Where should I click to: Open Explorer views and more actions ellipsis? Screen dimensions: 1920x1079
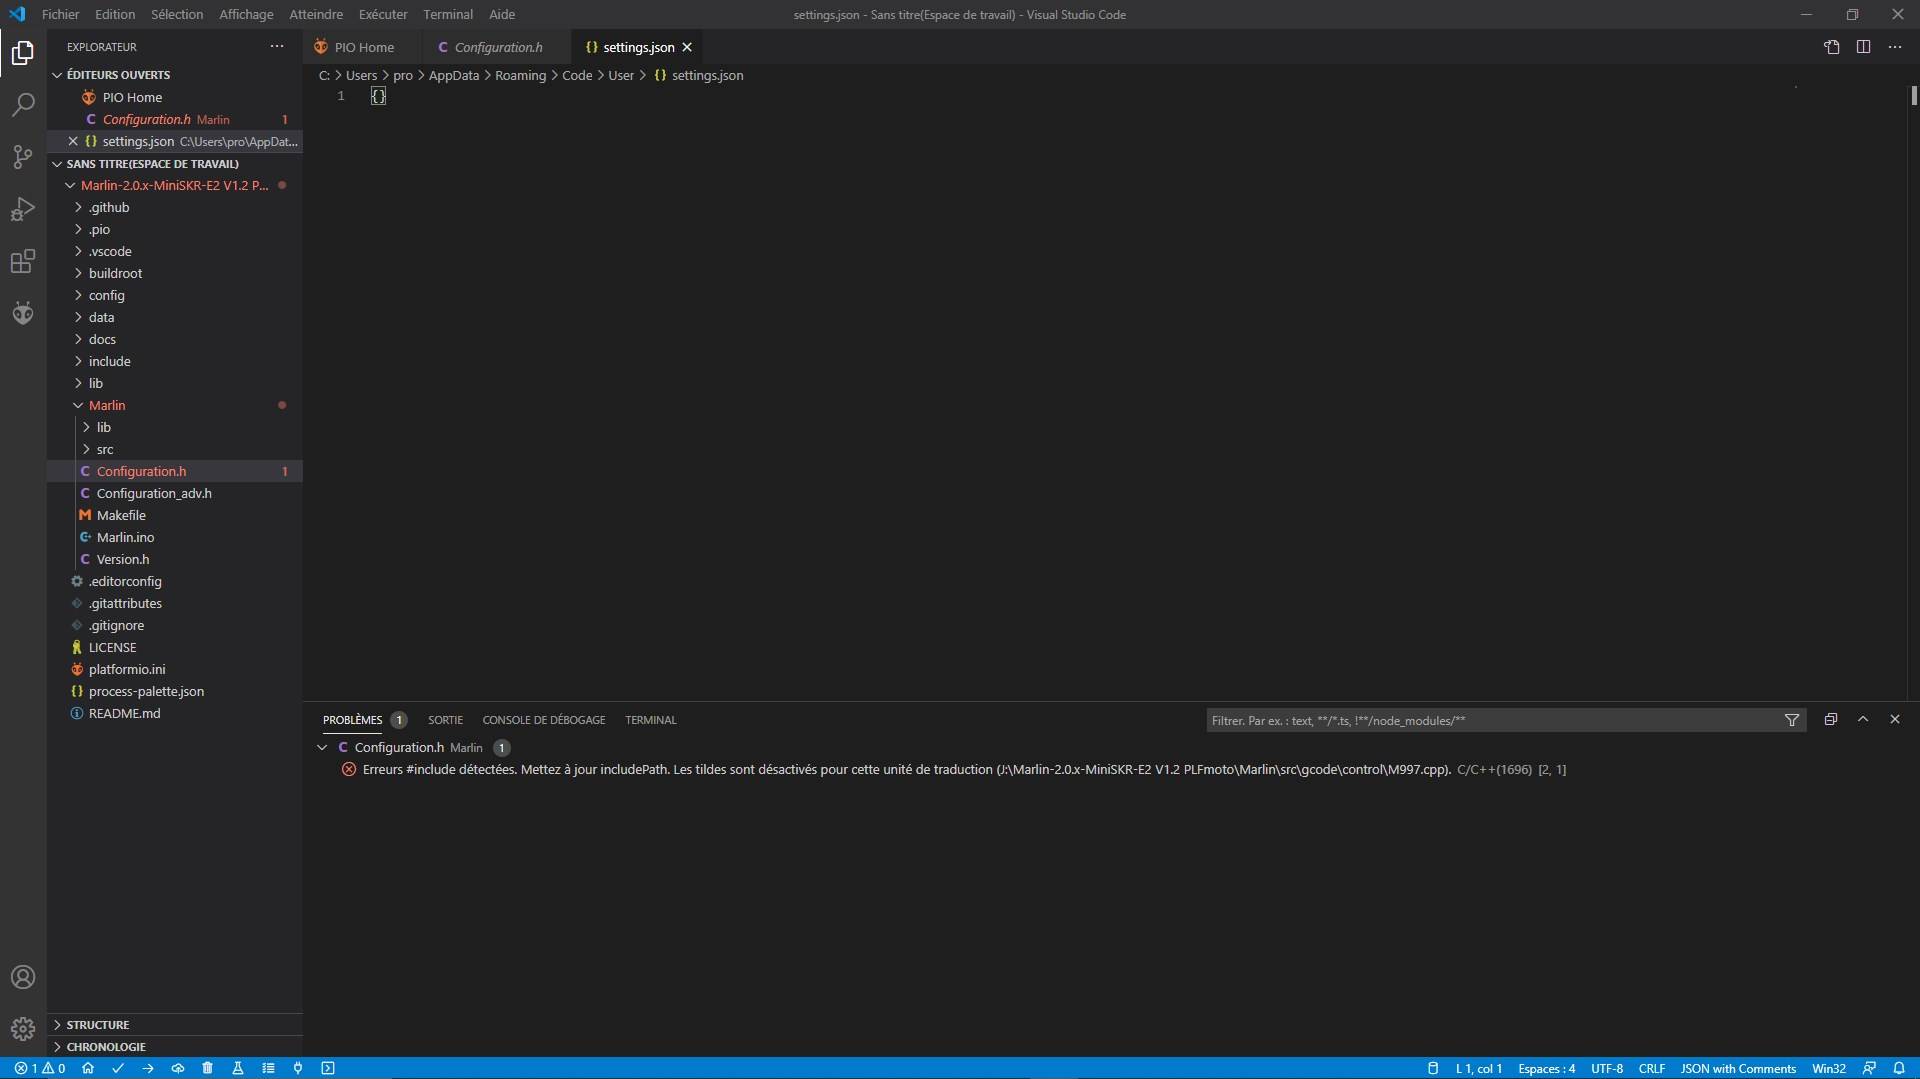[x=277, y=46]
